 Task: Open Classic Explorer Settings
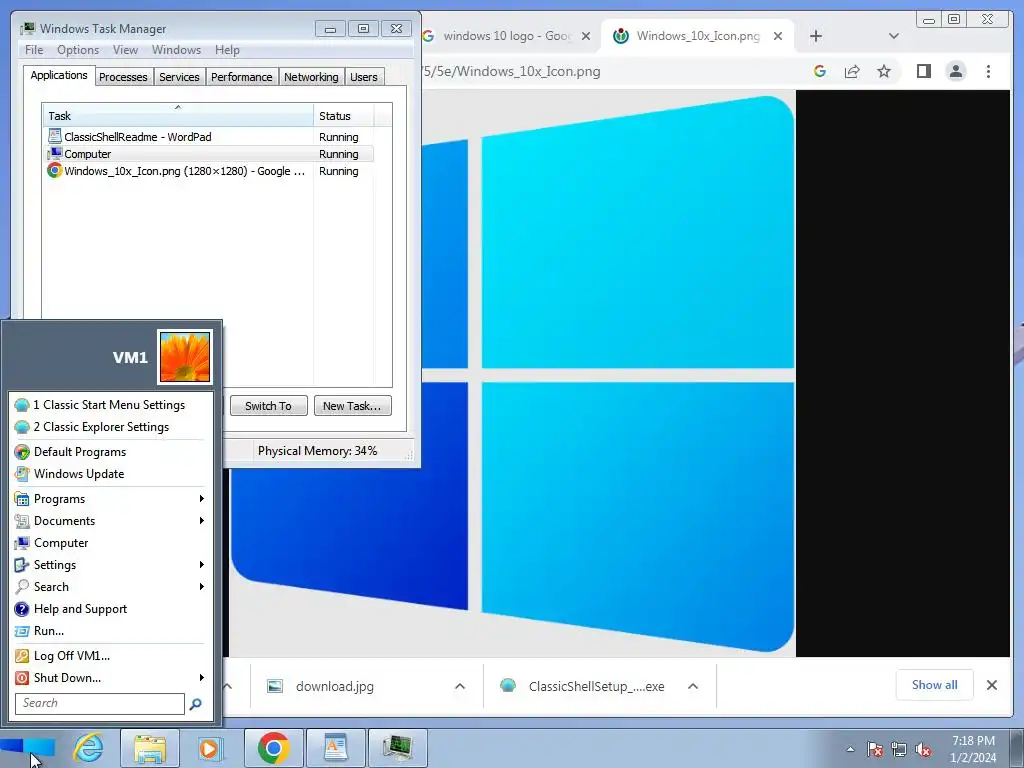110,427
